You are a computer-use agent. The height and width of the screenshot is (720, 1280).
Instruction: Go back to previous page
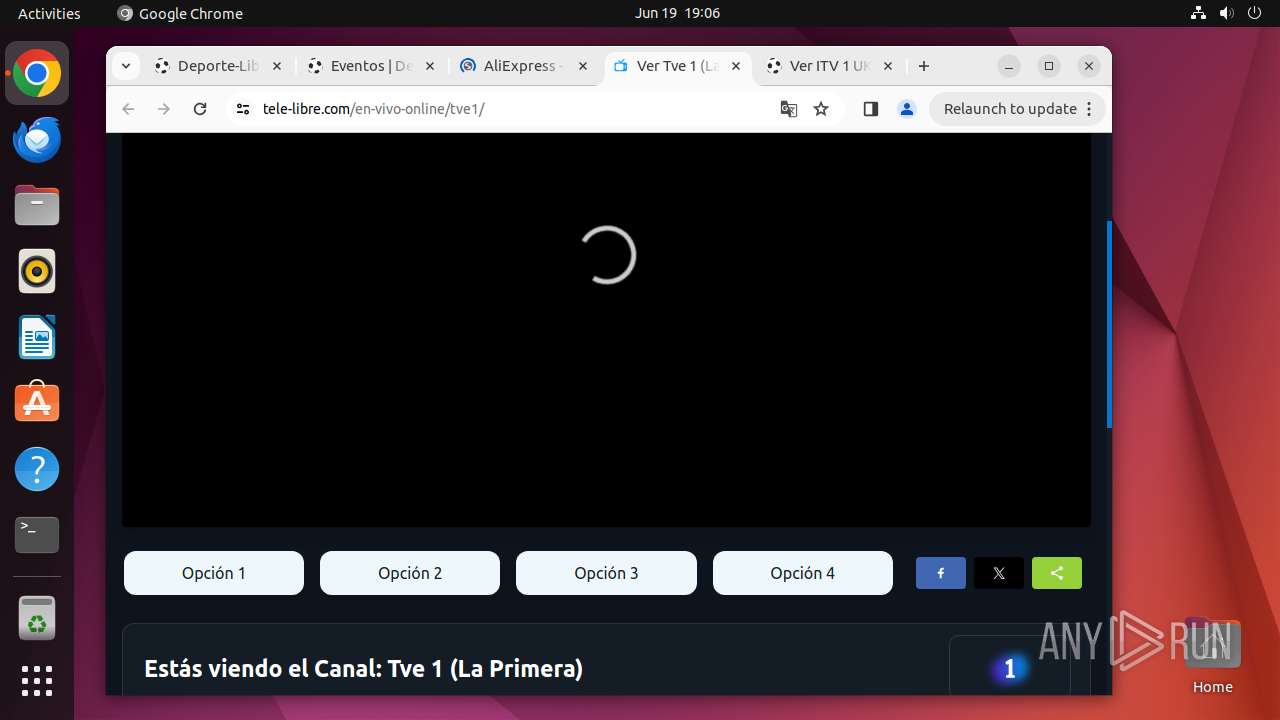point(128,109)
